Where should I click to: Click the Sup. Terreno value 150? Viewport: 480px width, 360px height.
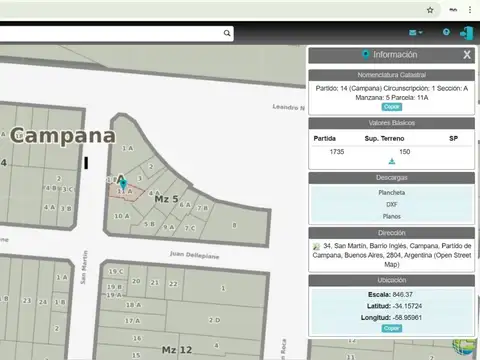tap(405, 152)
